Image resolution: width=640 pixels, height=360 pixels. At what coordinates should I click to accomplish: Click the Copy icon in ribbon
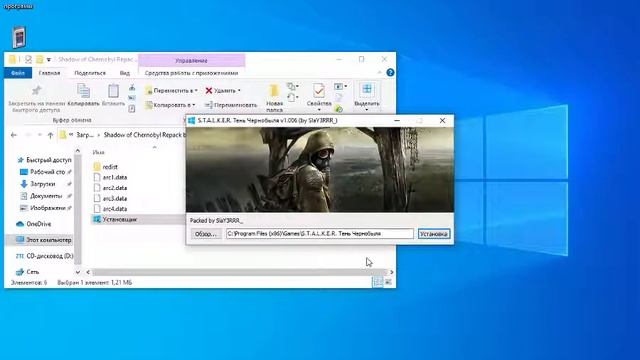(x=83, y=91)
